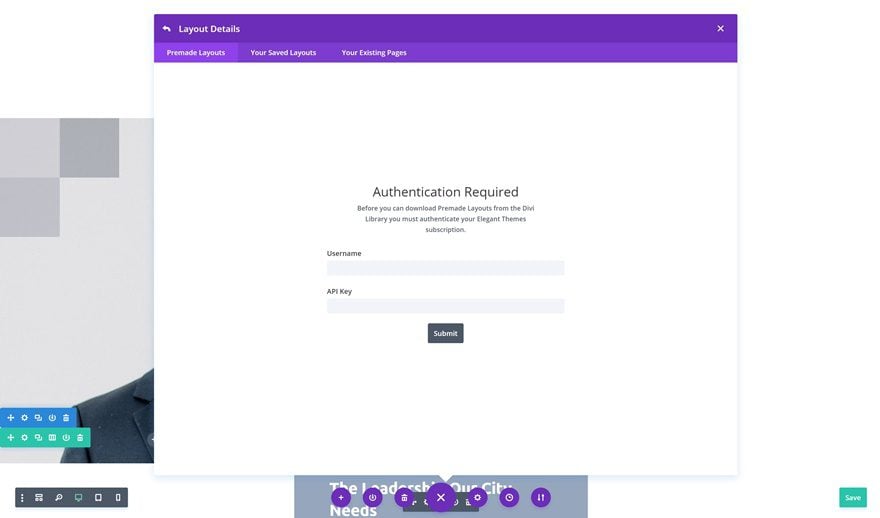Duplicate section using blue toolbar clone icon
The height and width of the screenshot is (518, 880).
[38, 418]
